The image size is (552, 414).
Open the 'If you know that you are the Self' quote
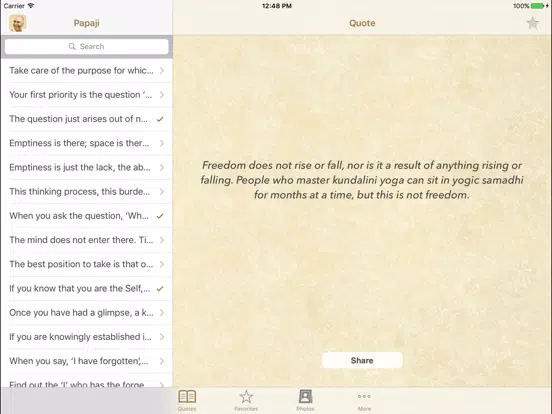tap(87, 289)
